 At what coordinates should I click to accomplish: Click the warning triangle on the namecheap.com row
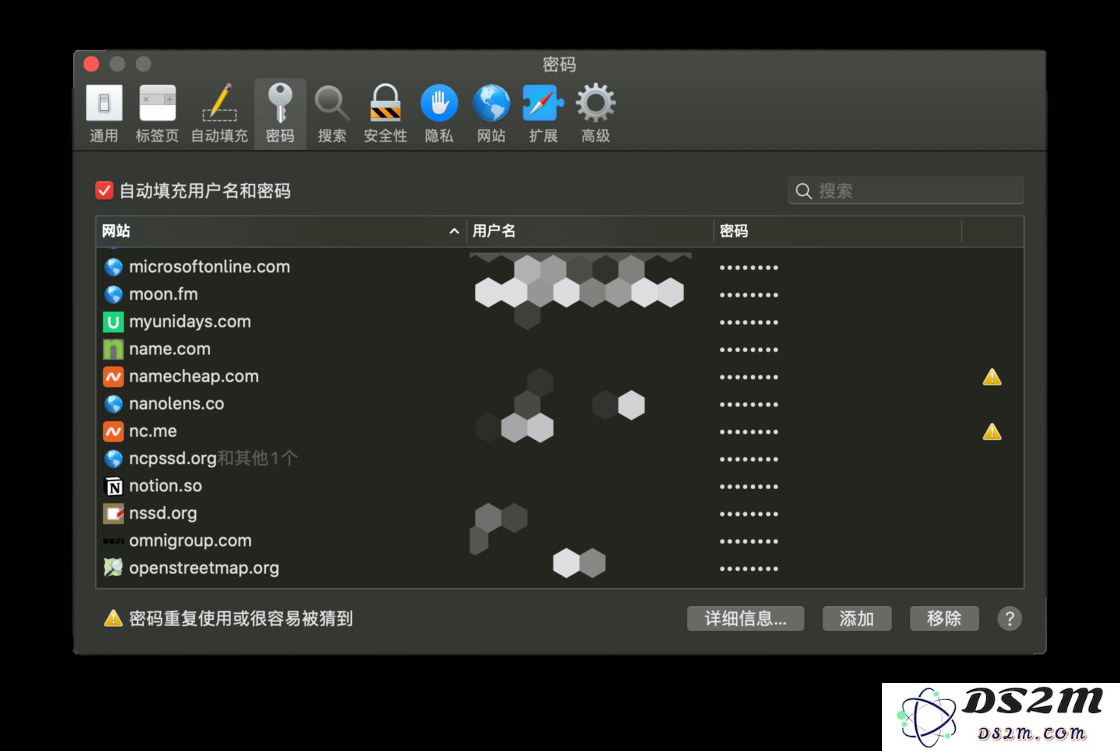click(x=992, y=377)
